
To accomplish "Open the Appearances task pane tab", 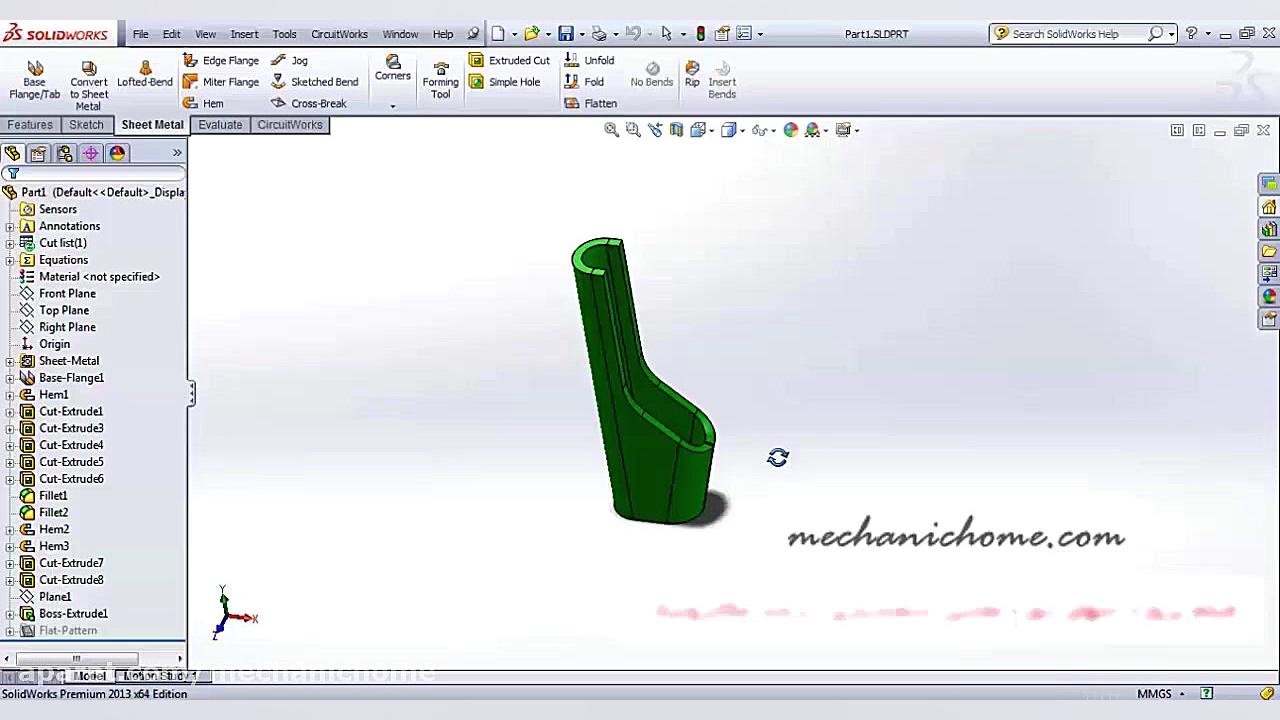I will point(1269,296).
